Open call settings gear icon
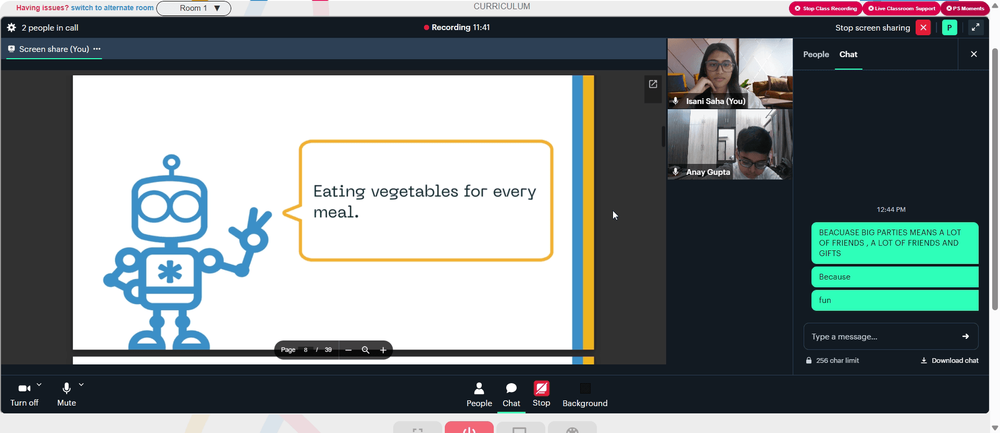1000x433 pixels. [x=11, y=28]
